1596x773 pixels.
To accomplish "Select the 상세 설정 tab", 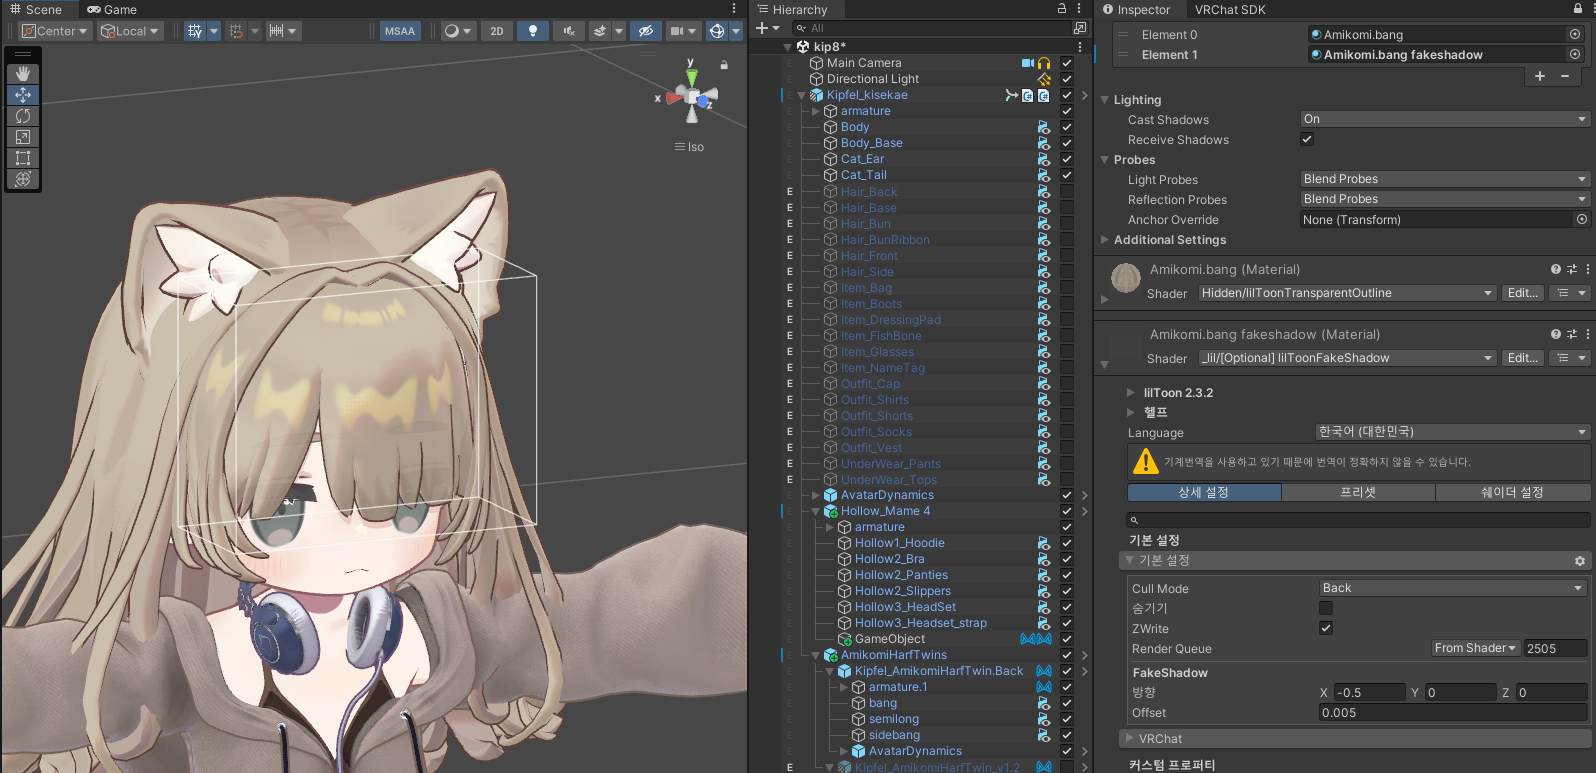I will point(1204,492).
